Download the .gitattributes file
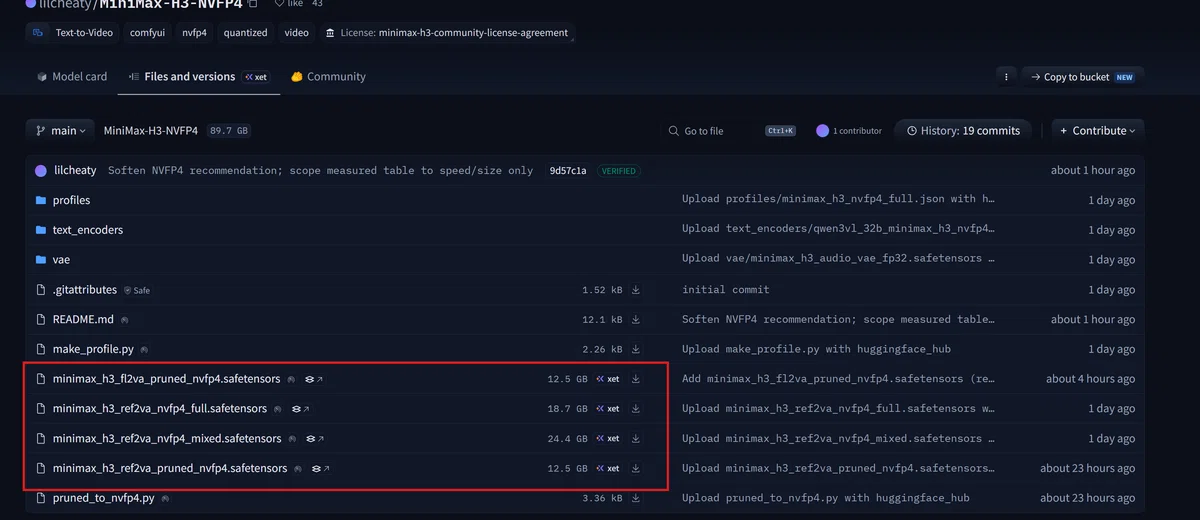 pos(636,290)
